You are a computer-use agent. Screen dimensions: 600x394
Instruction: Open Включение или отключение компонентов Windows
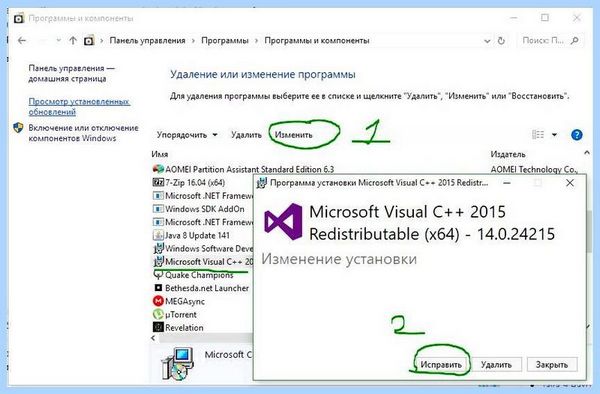coord(83,133)
